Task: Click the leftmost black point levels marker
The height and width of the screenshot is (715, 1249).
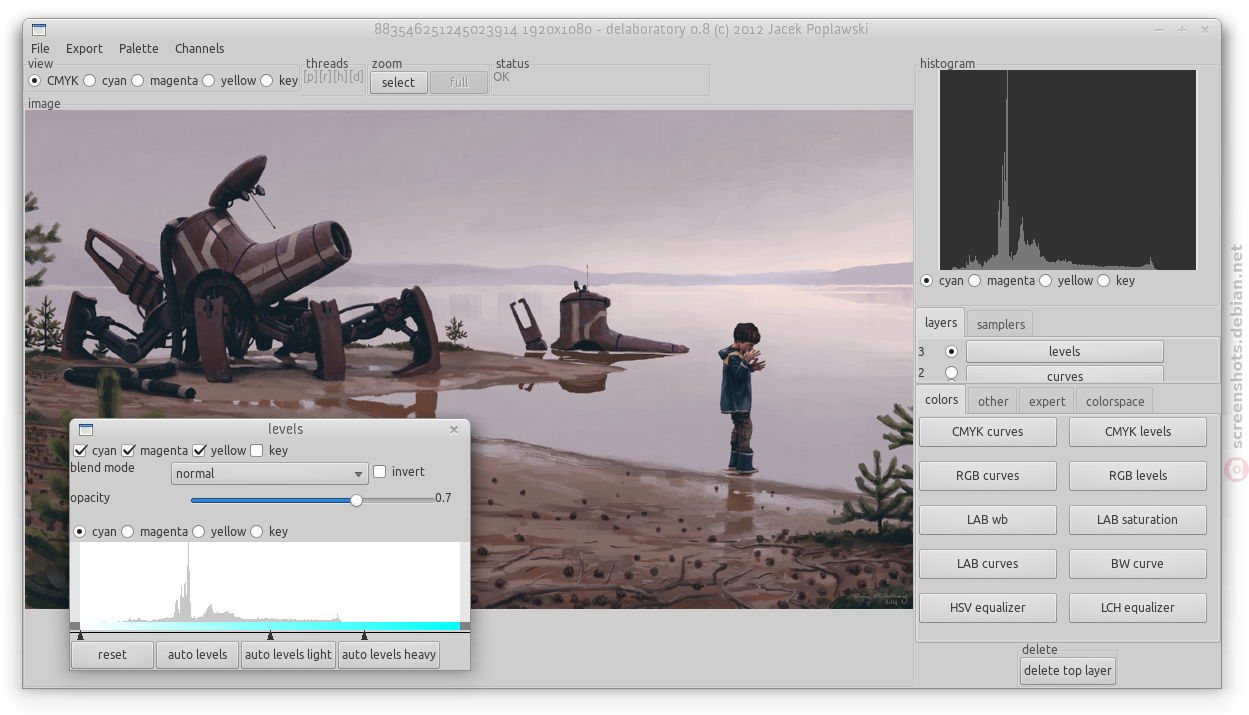Action: [81, 635]
